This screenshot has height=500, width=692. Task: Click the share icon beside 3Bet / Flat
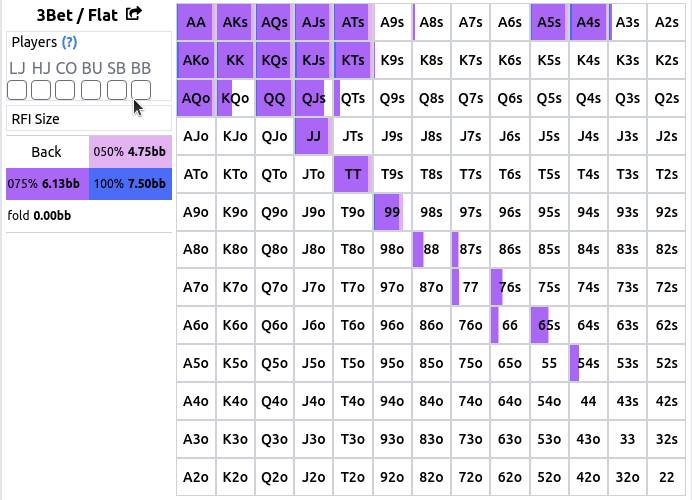[x=133, y=16]
